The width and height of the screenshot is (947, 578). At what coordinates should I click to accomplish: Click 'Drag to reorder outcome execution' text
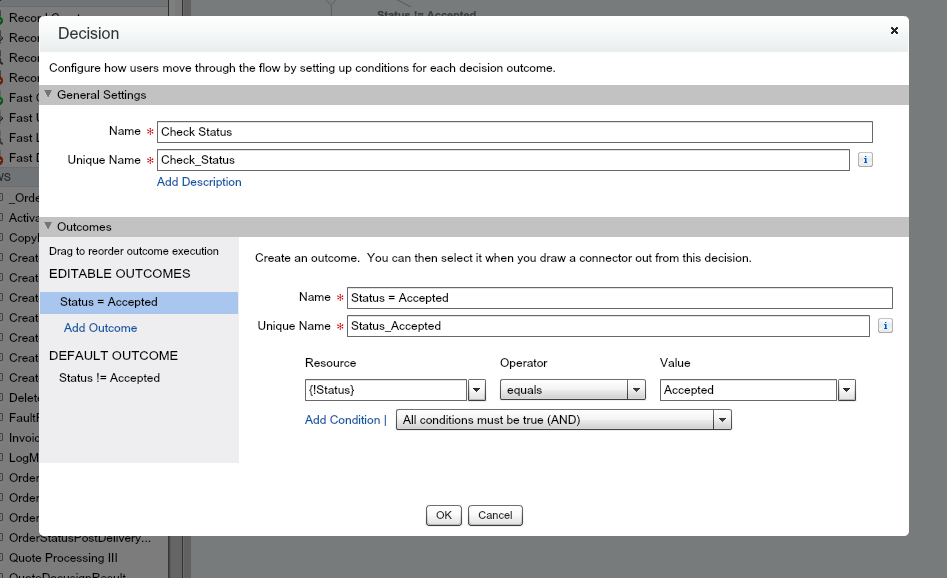133,251
